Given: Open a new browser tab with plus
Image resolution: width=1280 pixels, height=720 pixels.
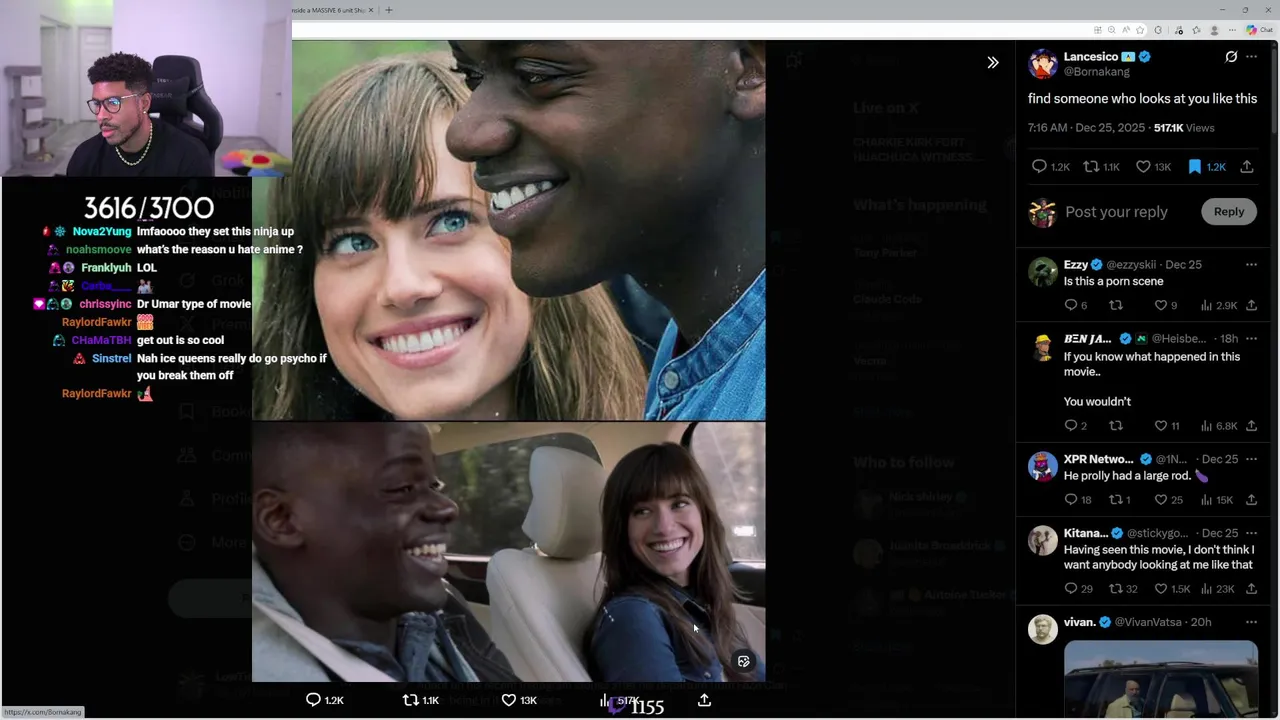Looking at the screenshot, I should [x=389, y=10].
